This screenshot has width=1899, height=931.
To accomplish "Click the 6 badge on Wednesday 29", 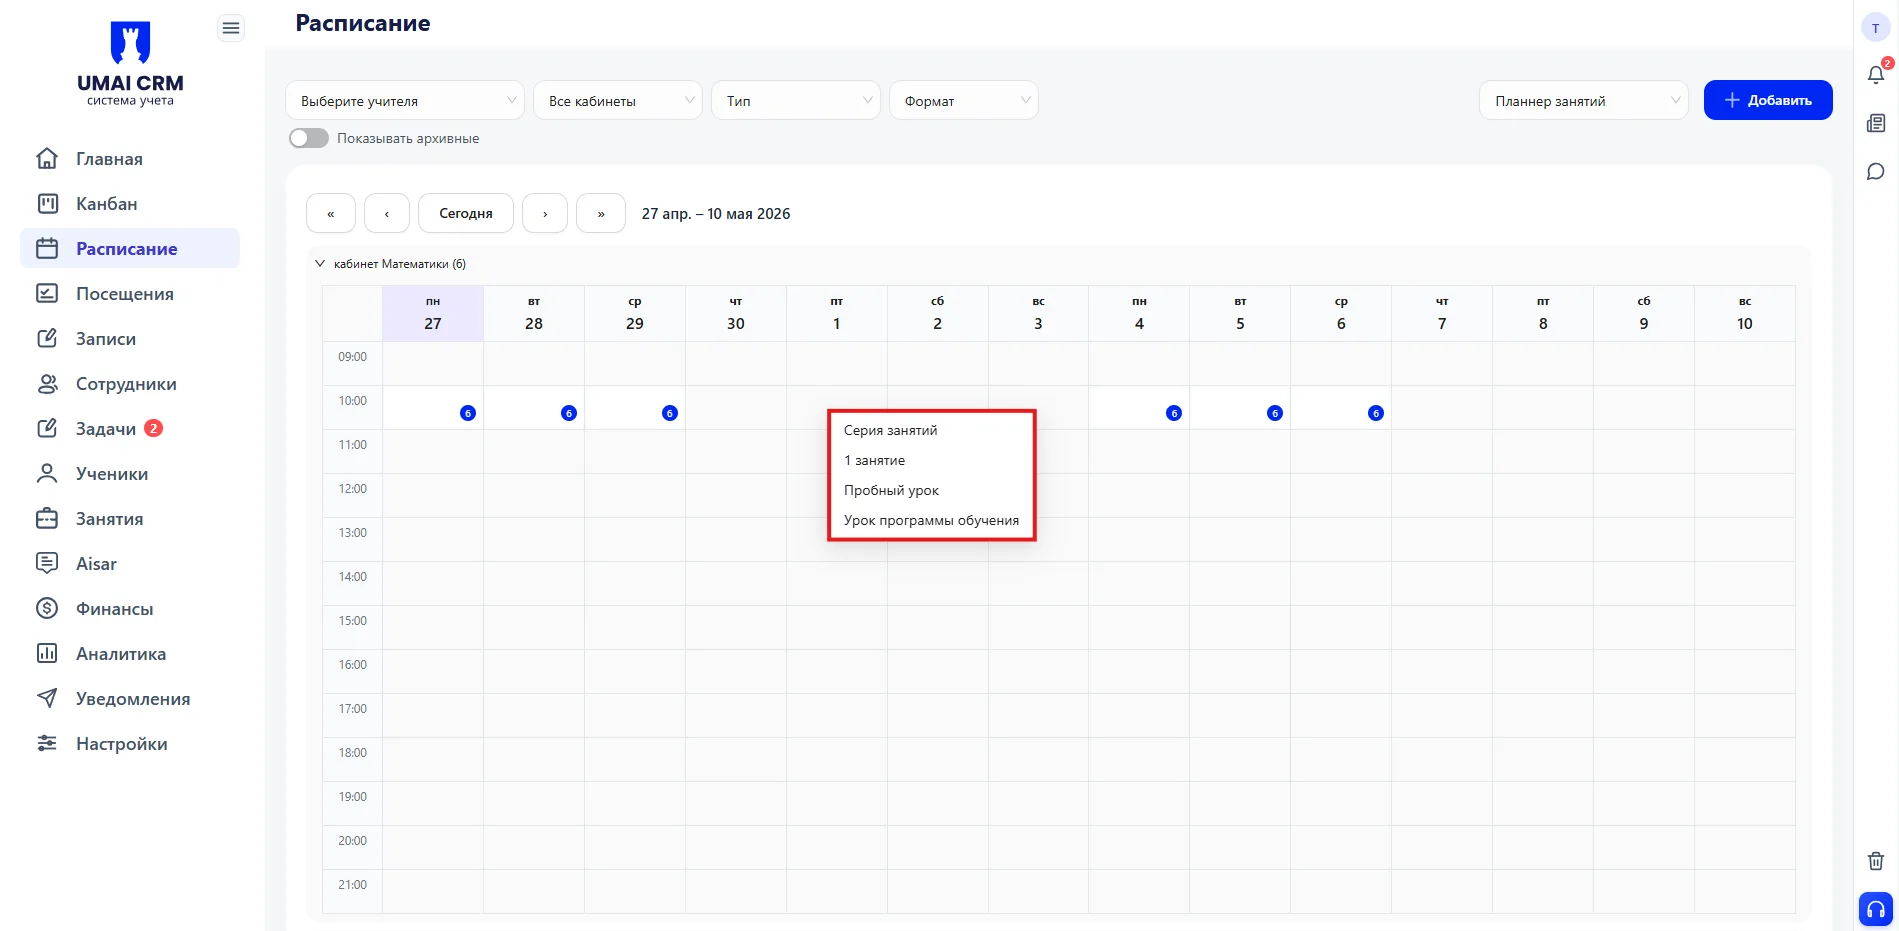I will [x=670, y=413].
